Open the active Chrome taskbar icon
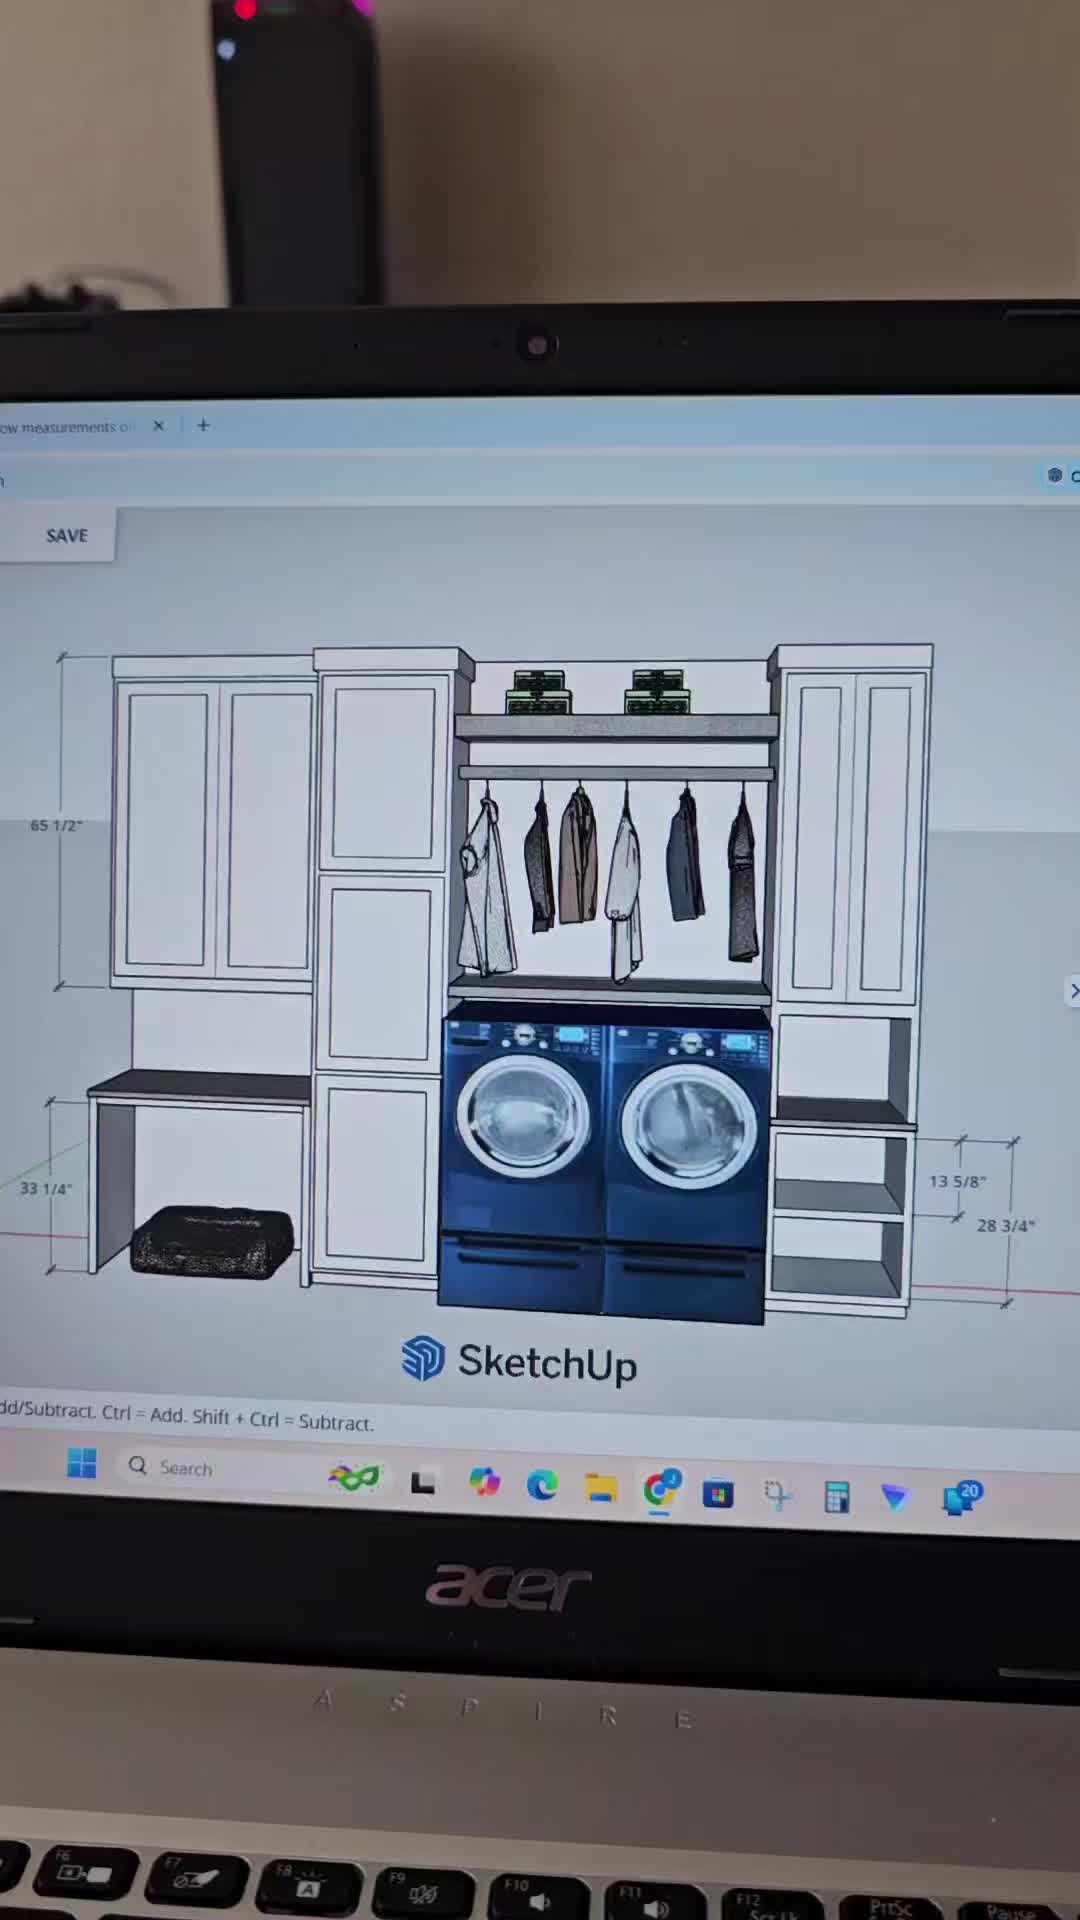Viewport: 1080px width, 1920px height. click(x=660, y=1490)
